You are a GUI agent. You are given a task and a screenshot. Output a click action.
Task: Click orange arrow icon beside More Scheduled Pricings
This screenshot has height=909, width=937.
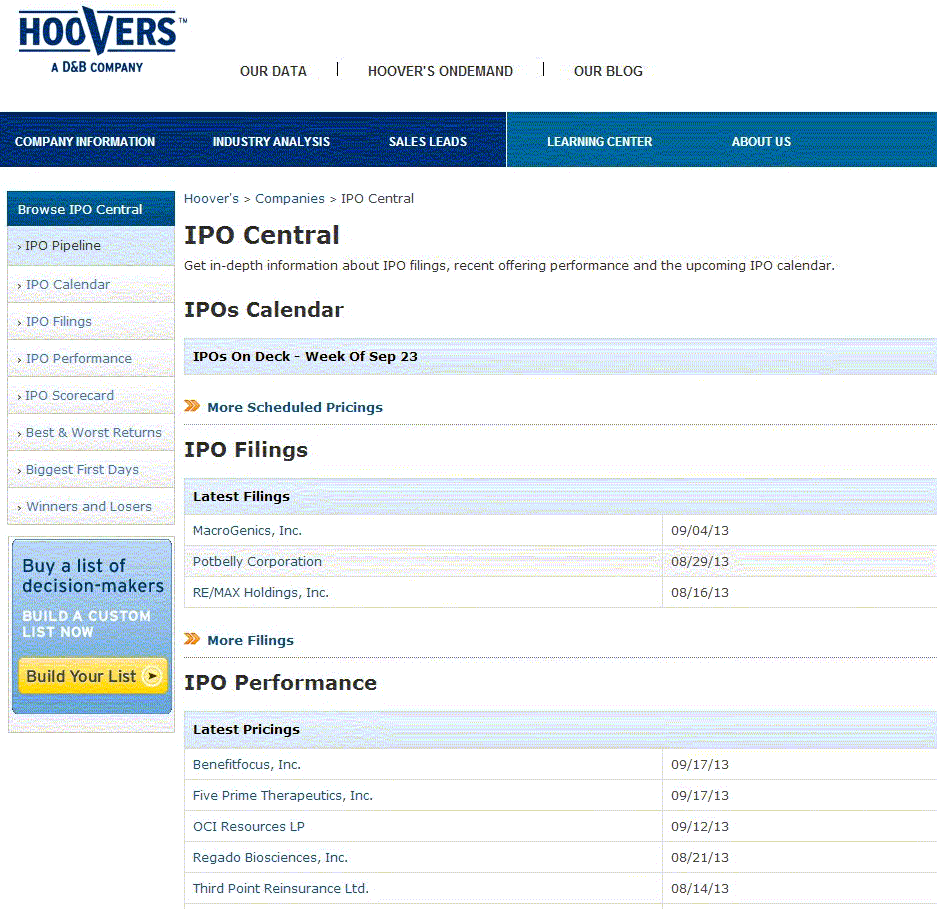192,406
